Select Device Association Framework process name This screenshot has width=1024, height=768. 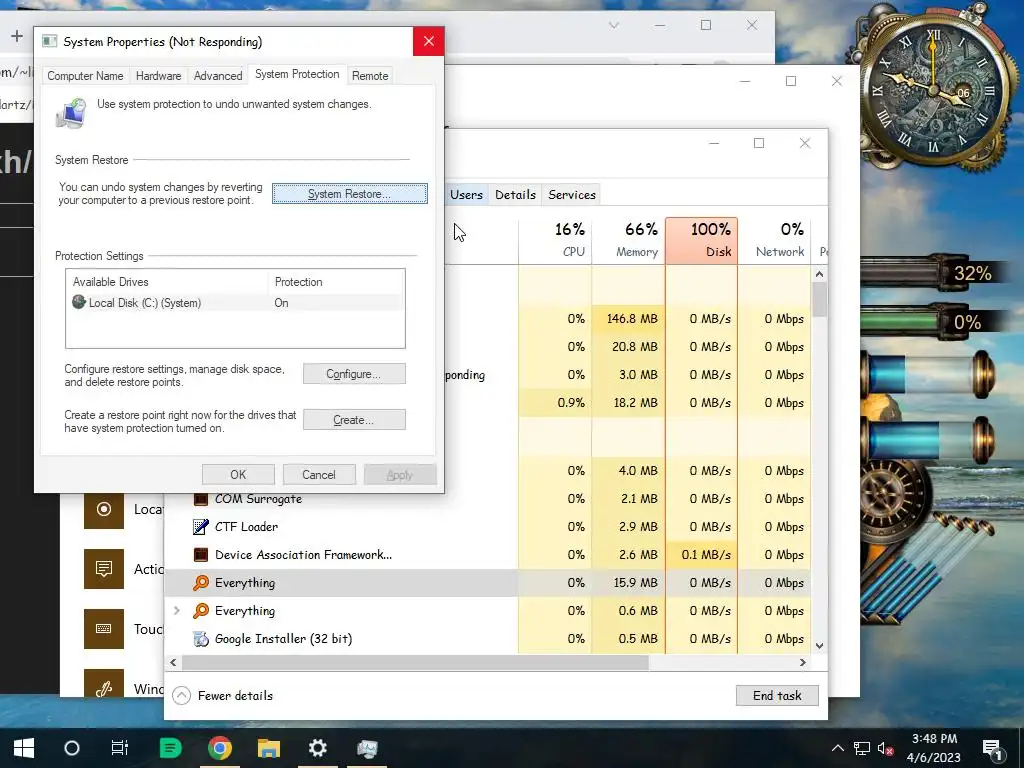[303, 555]
